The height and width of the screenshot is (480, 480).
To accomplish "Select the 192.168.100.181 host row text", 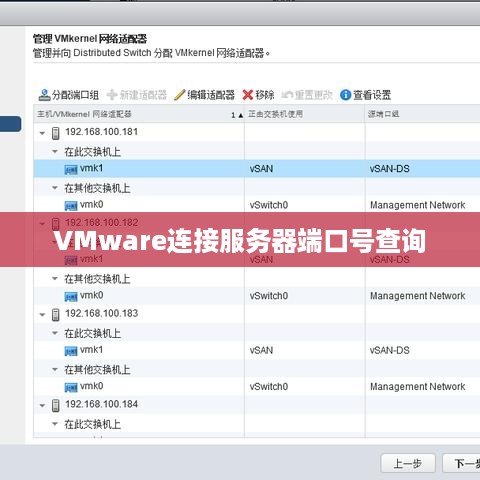I will pyautogui.click(x=101, y=132).
